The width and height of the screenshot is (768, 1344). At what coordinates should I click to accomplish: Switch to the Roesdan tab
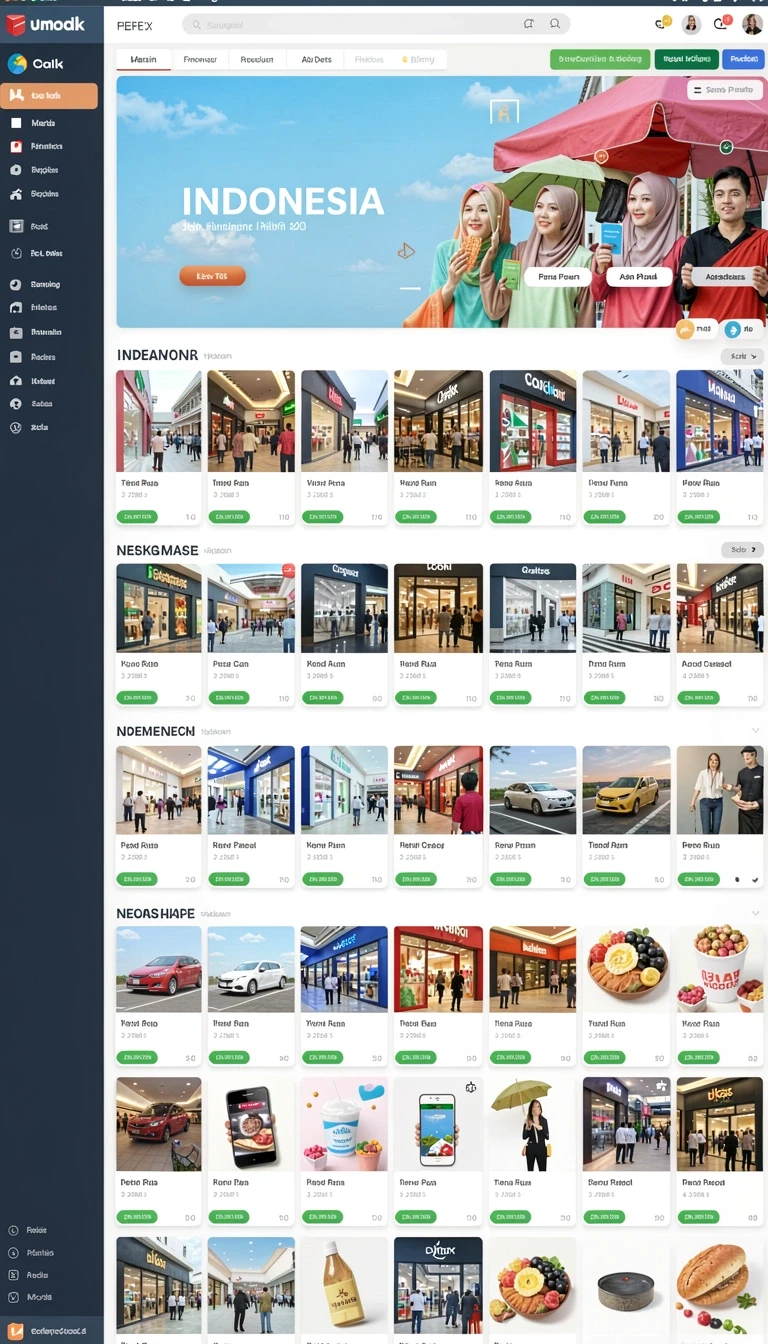pyautogui.click(x=257, y=60)
